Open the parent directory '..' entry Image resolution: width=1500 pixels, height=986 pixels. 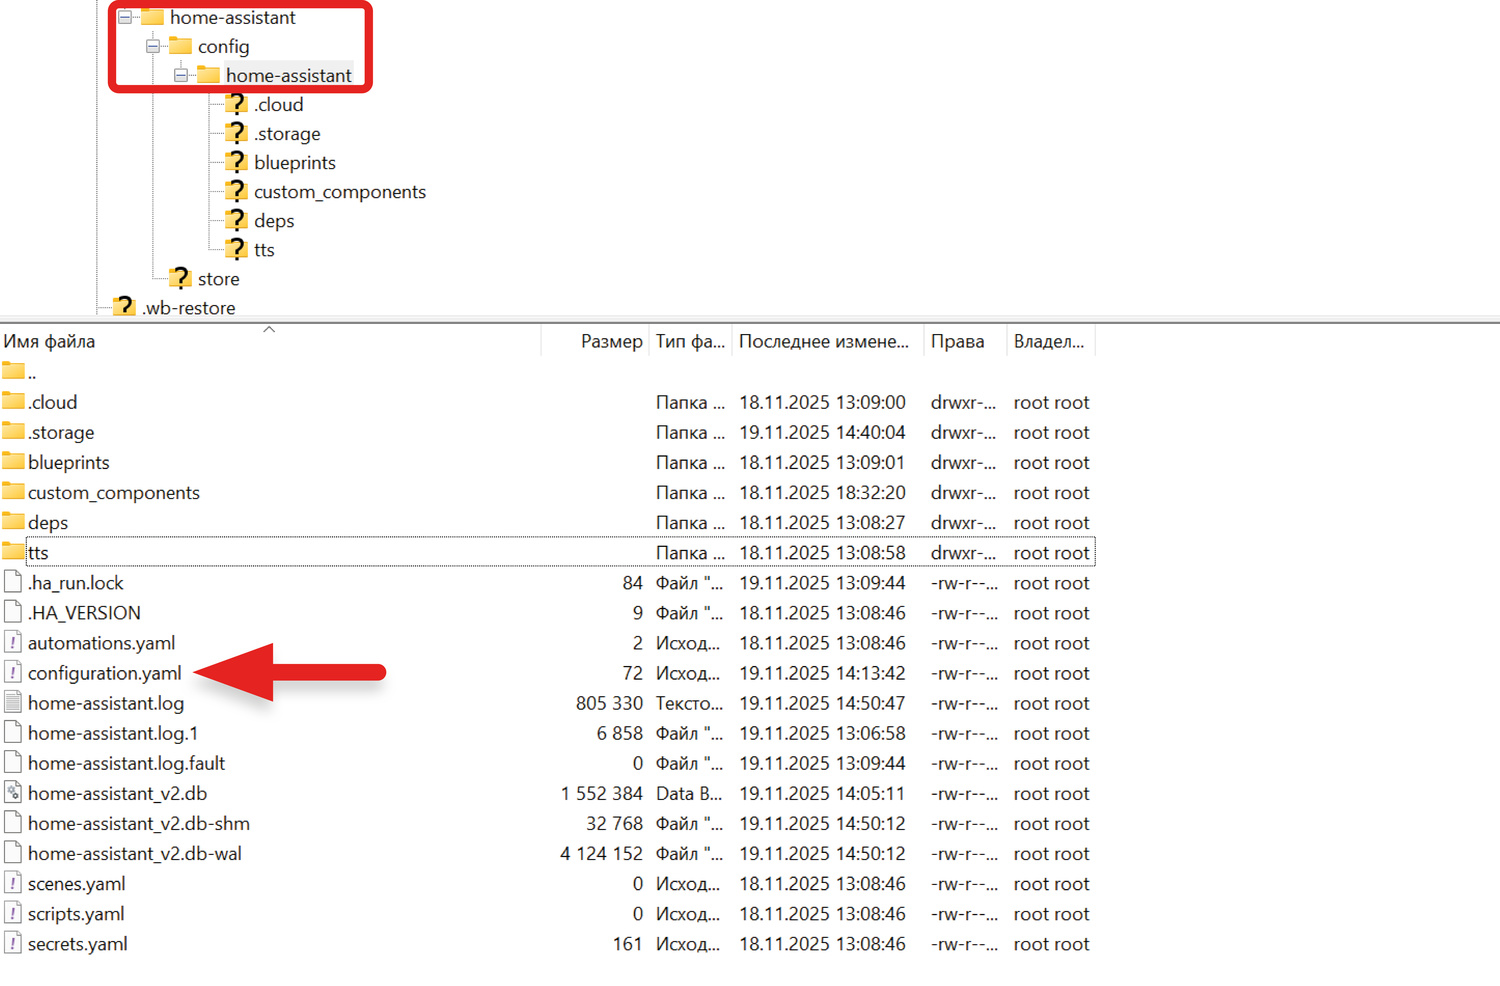(32, 373)
